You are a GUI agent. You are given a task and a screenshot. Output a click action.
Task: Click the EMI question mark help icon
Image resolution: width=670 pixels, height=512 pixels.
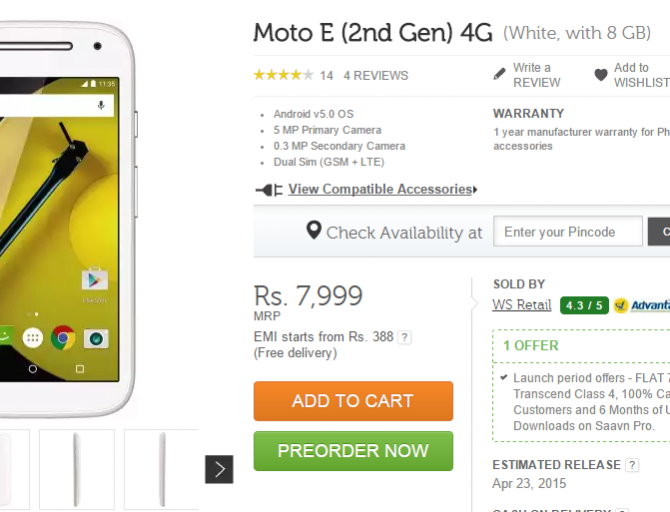(x=405, y=338)
